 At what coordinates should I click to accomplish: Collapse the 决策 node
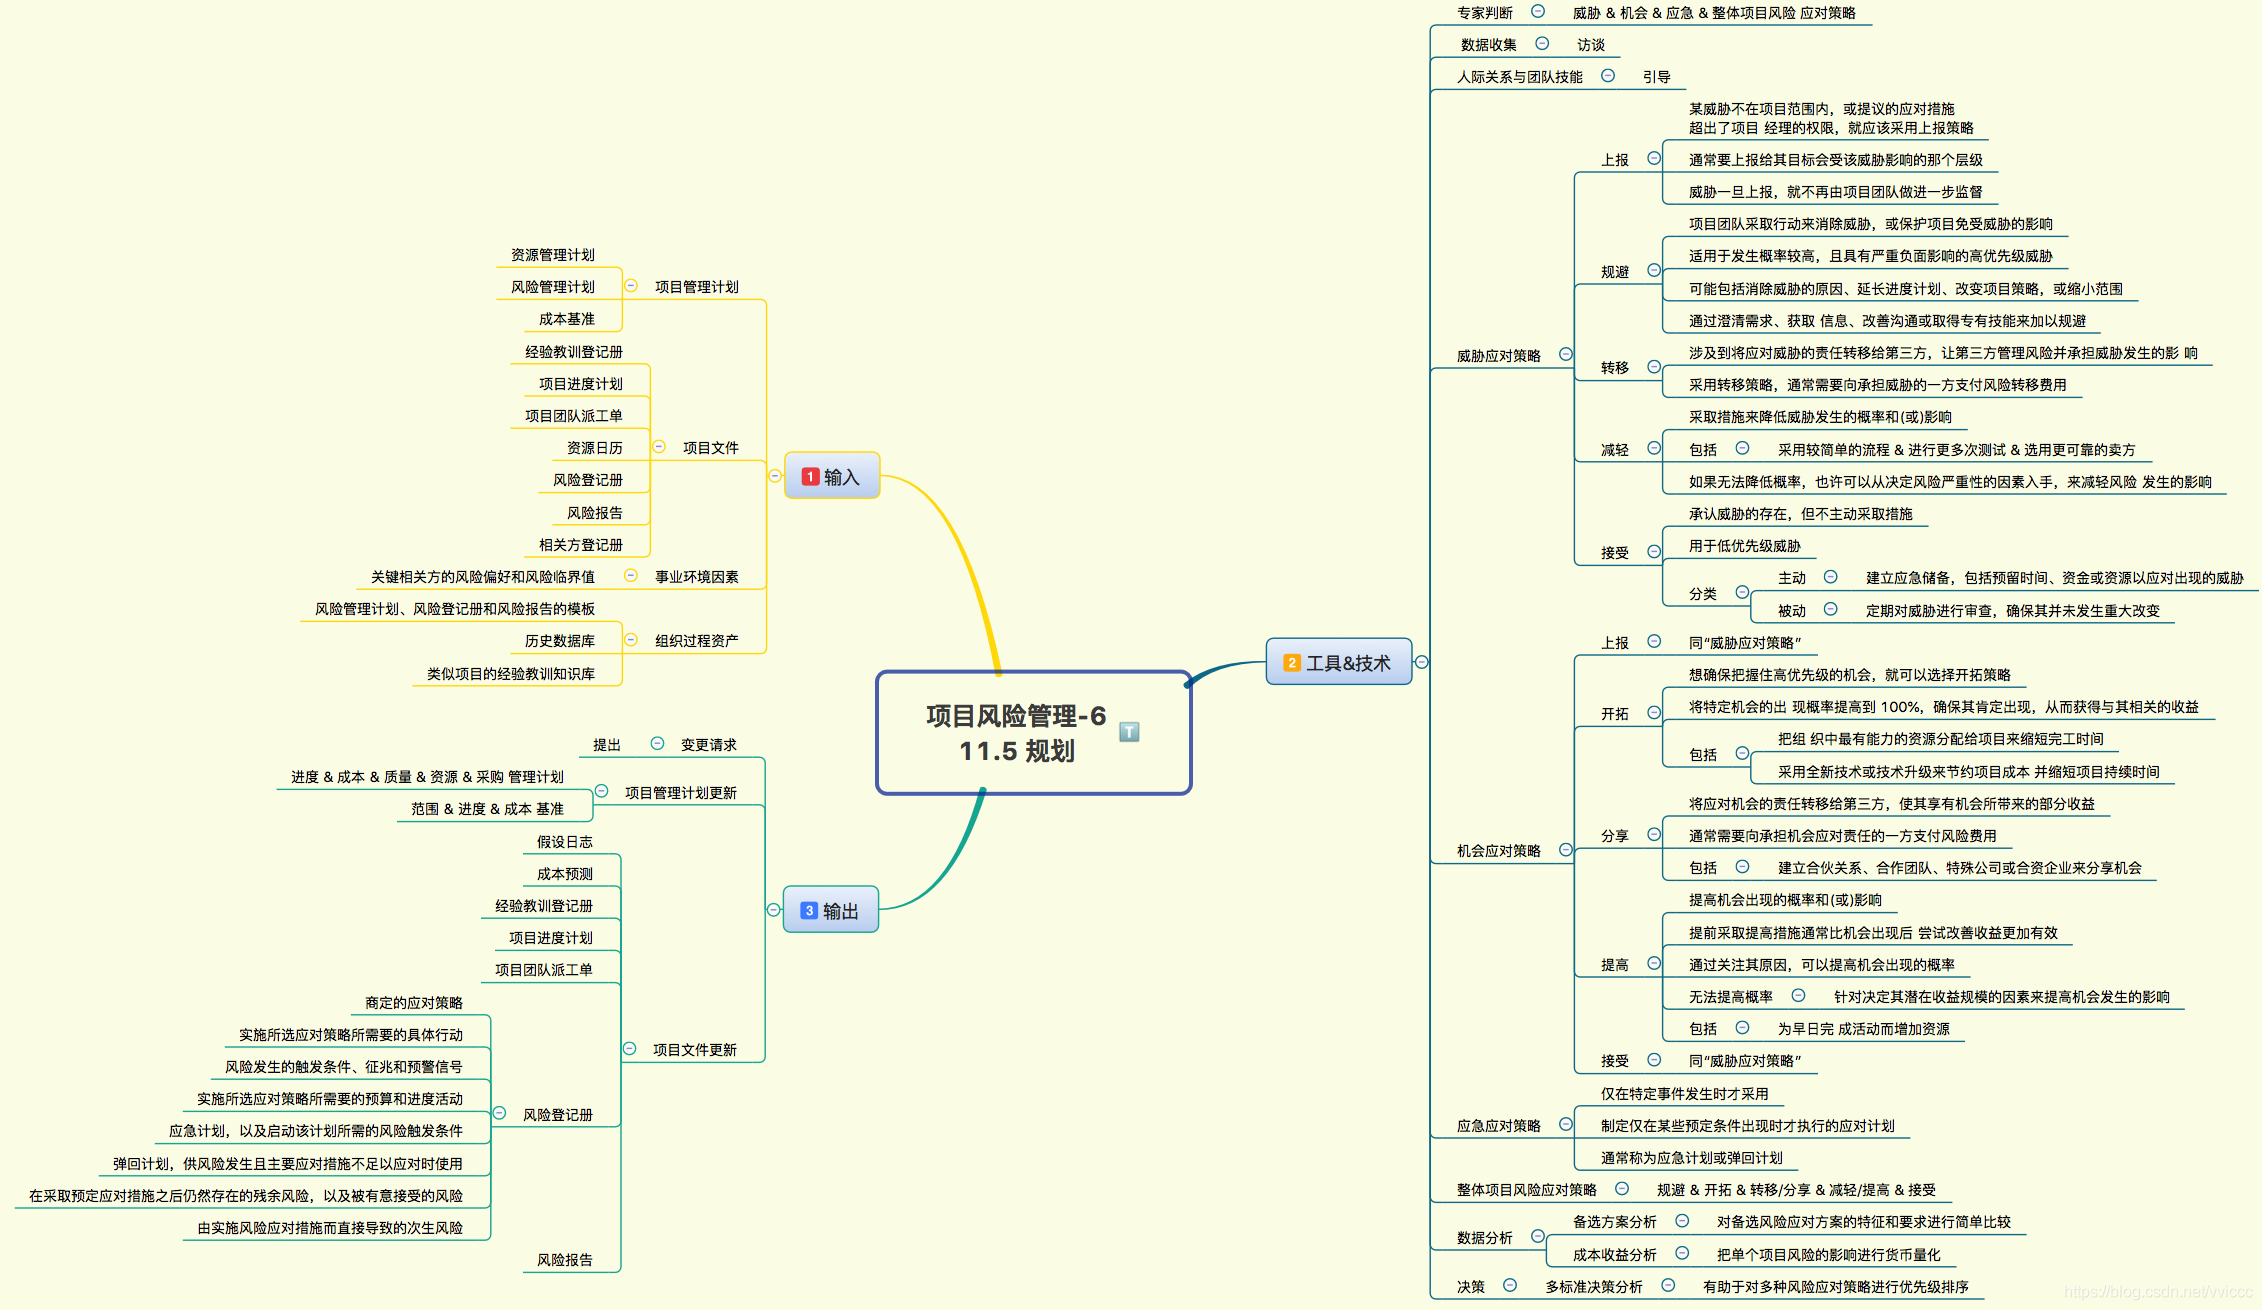(x=1510, y=1285)
